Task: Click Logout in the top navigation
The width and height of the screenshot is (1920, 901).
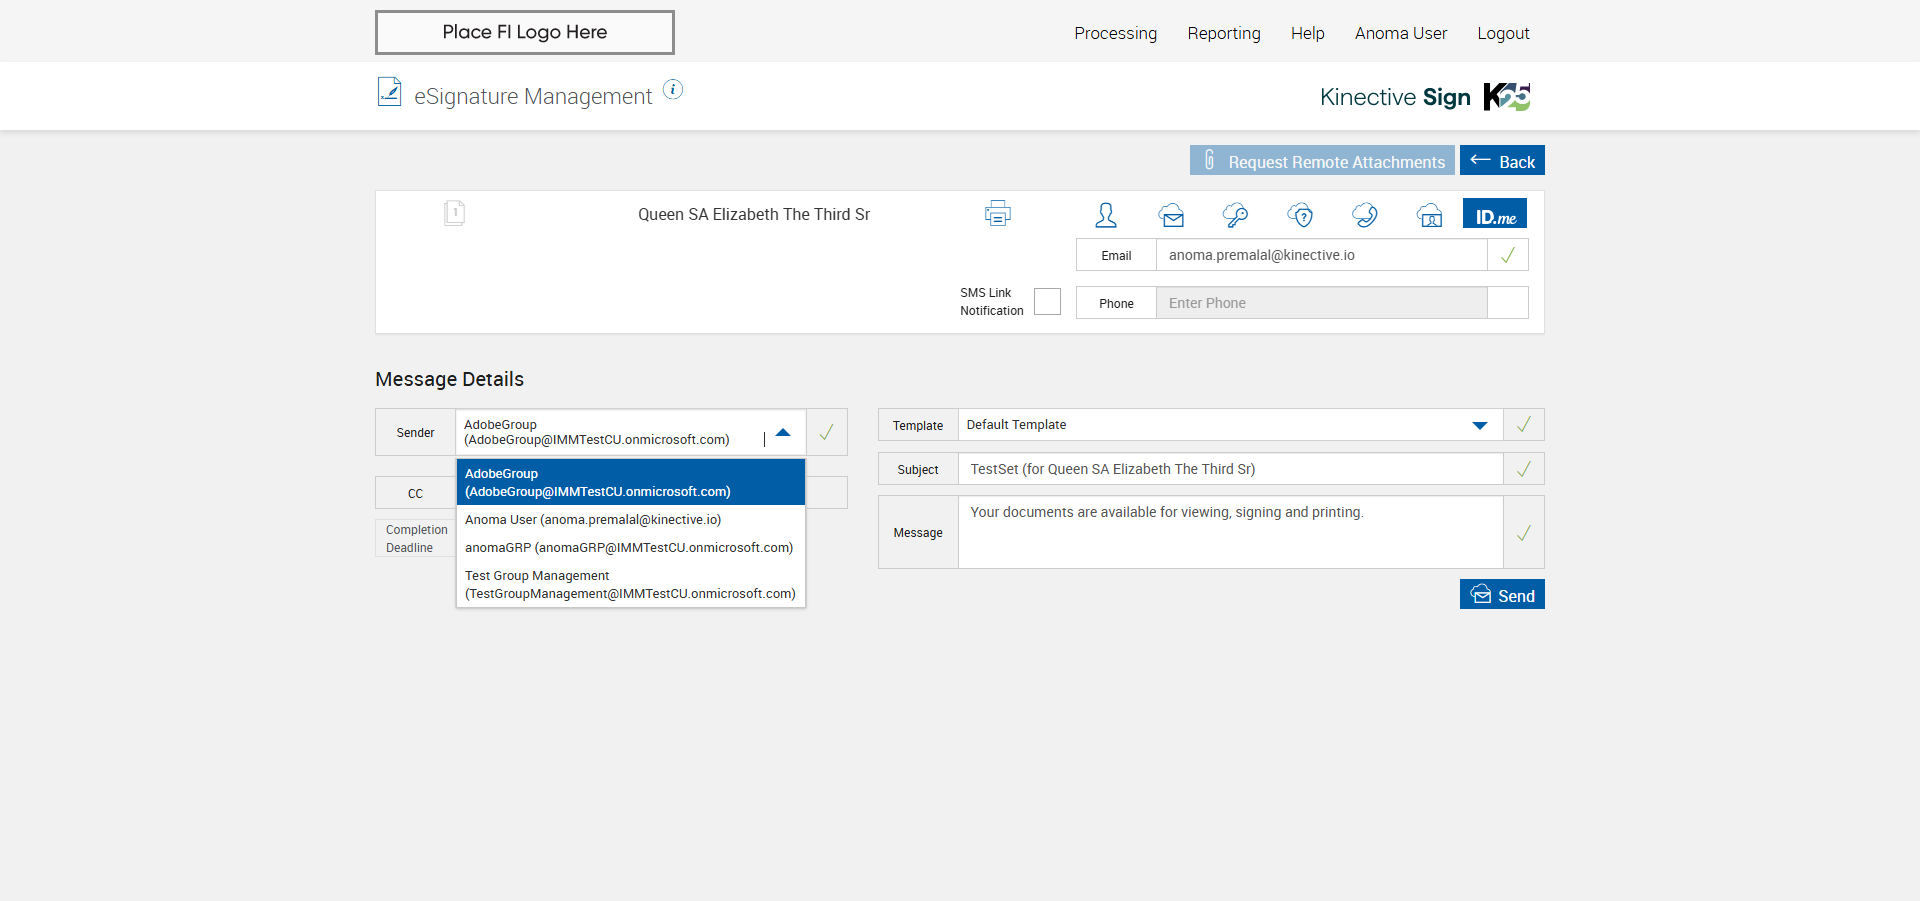Action: (1503, 33)
